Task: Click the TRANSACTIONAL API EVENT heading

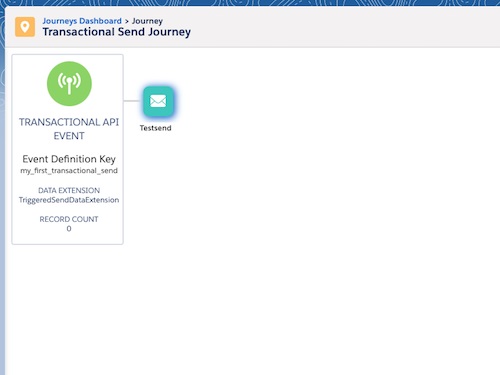Action: (69, 129)
